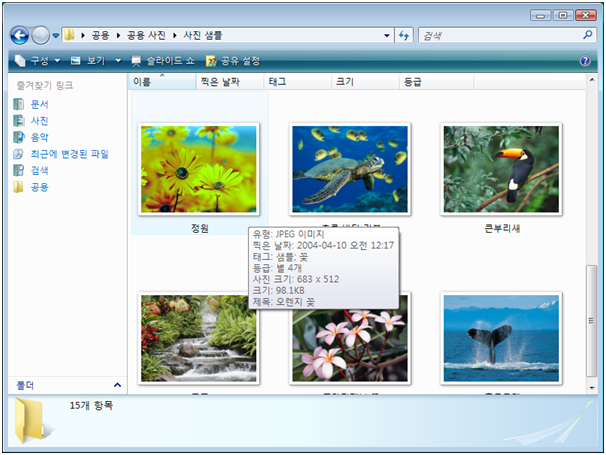Click the large folder icon in details pane
Image resolution: width=606 pixels, height=455 pixels.
pyautogui.click(x=30, y=421)
